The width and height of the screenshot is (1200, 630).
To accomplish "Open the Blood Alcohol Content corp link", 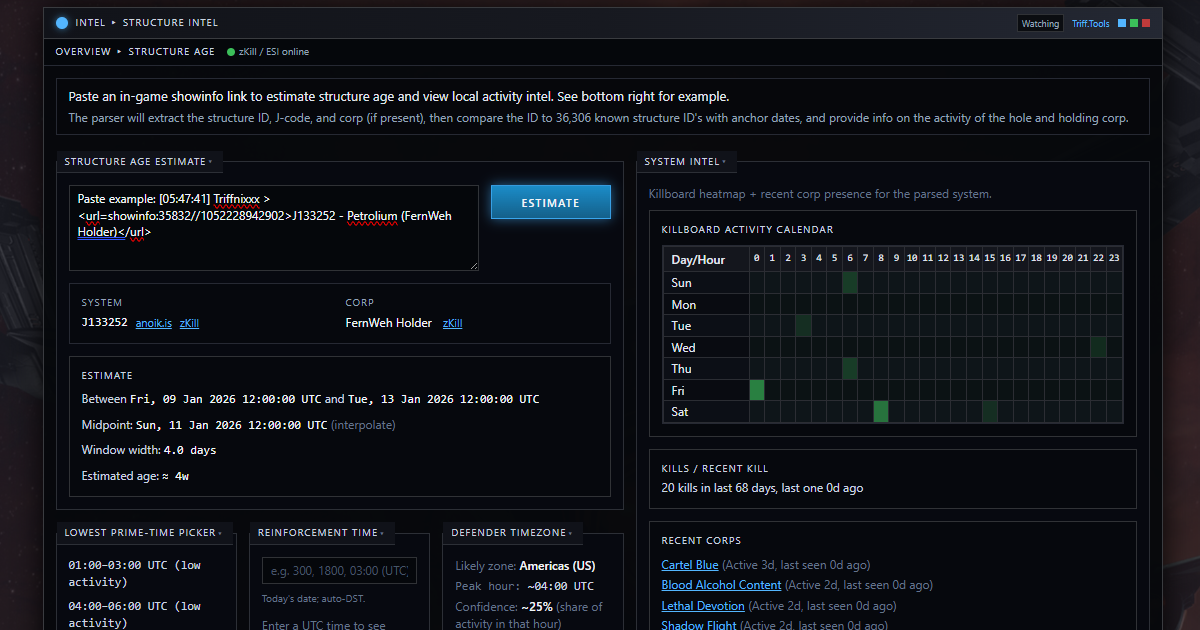I will (721, 585).
